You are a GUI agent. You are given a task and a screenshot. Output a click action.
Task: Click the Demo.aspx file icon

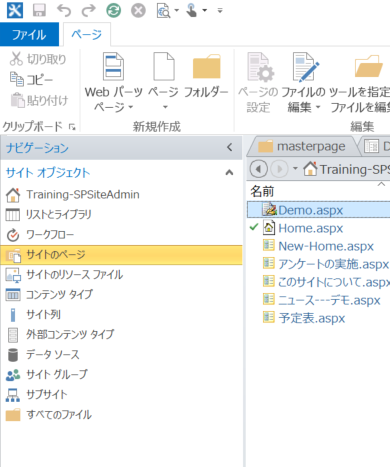click(269, 210)
